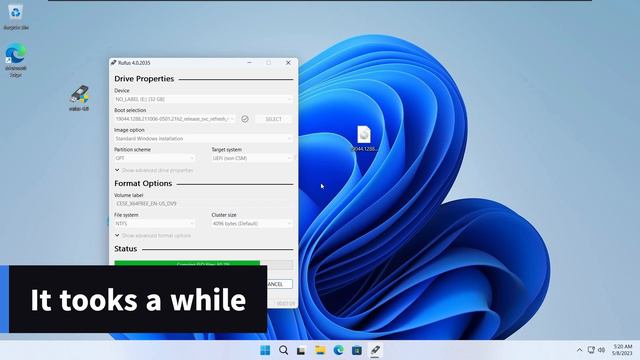The image size is (640, 360).
Task: Click the checksum checkmark icon beside Boot selection
Action: click(245, 119)
